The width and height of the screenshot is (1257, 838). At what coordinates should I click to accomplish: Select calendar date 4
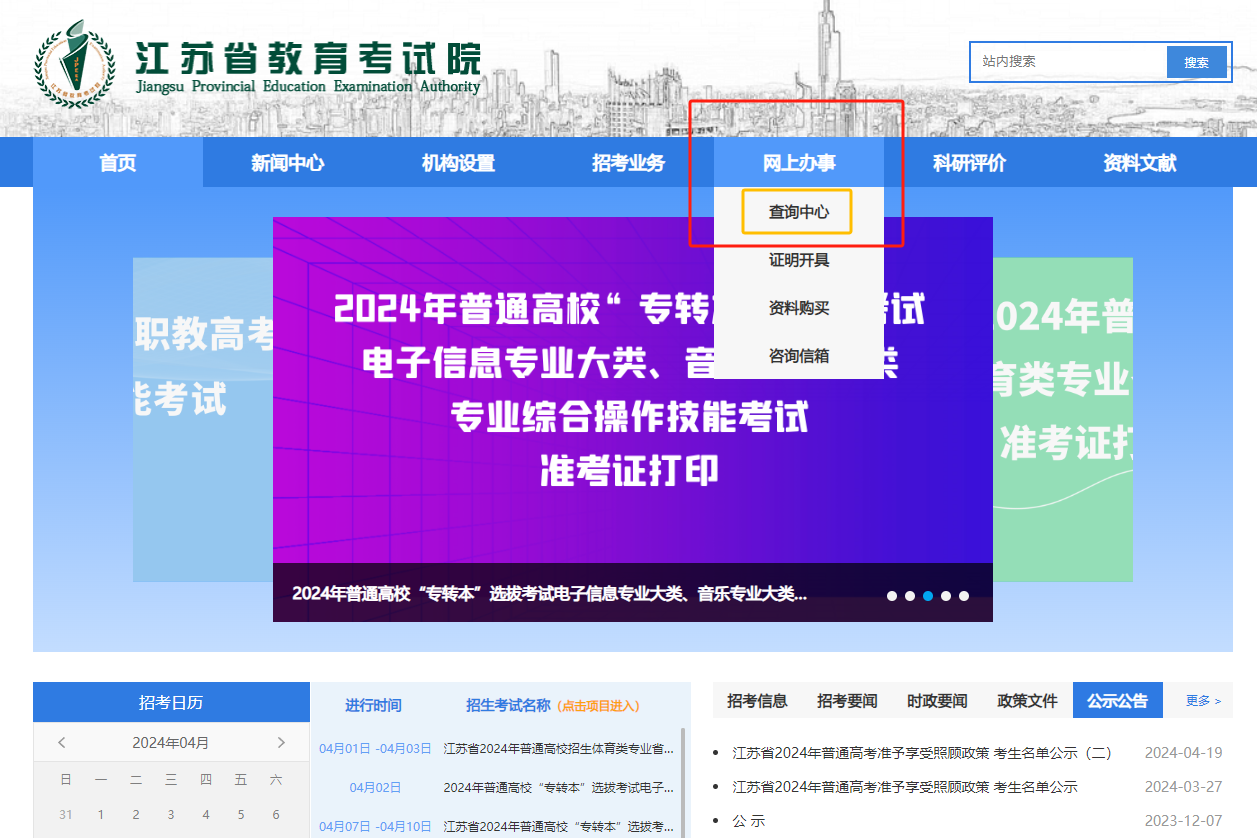pos(206,815)
